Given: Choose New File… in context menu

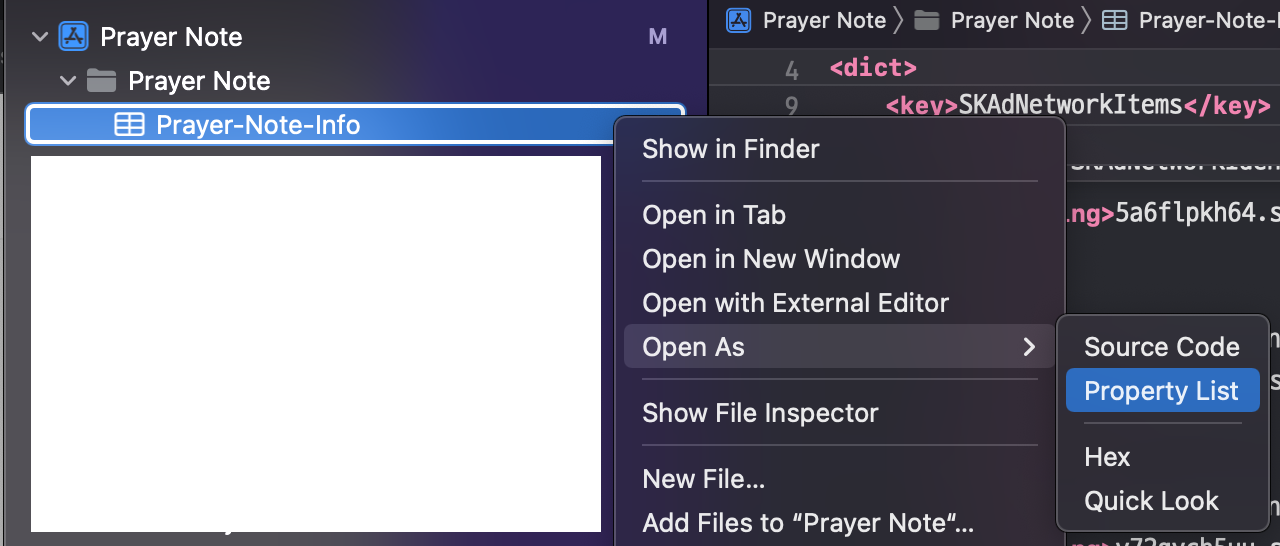Looking at the screenshot, I should pyautogui.click(x=704, y=479).
